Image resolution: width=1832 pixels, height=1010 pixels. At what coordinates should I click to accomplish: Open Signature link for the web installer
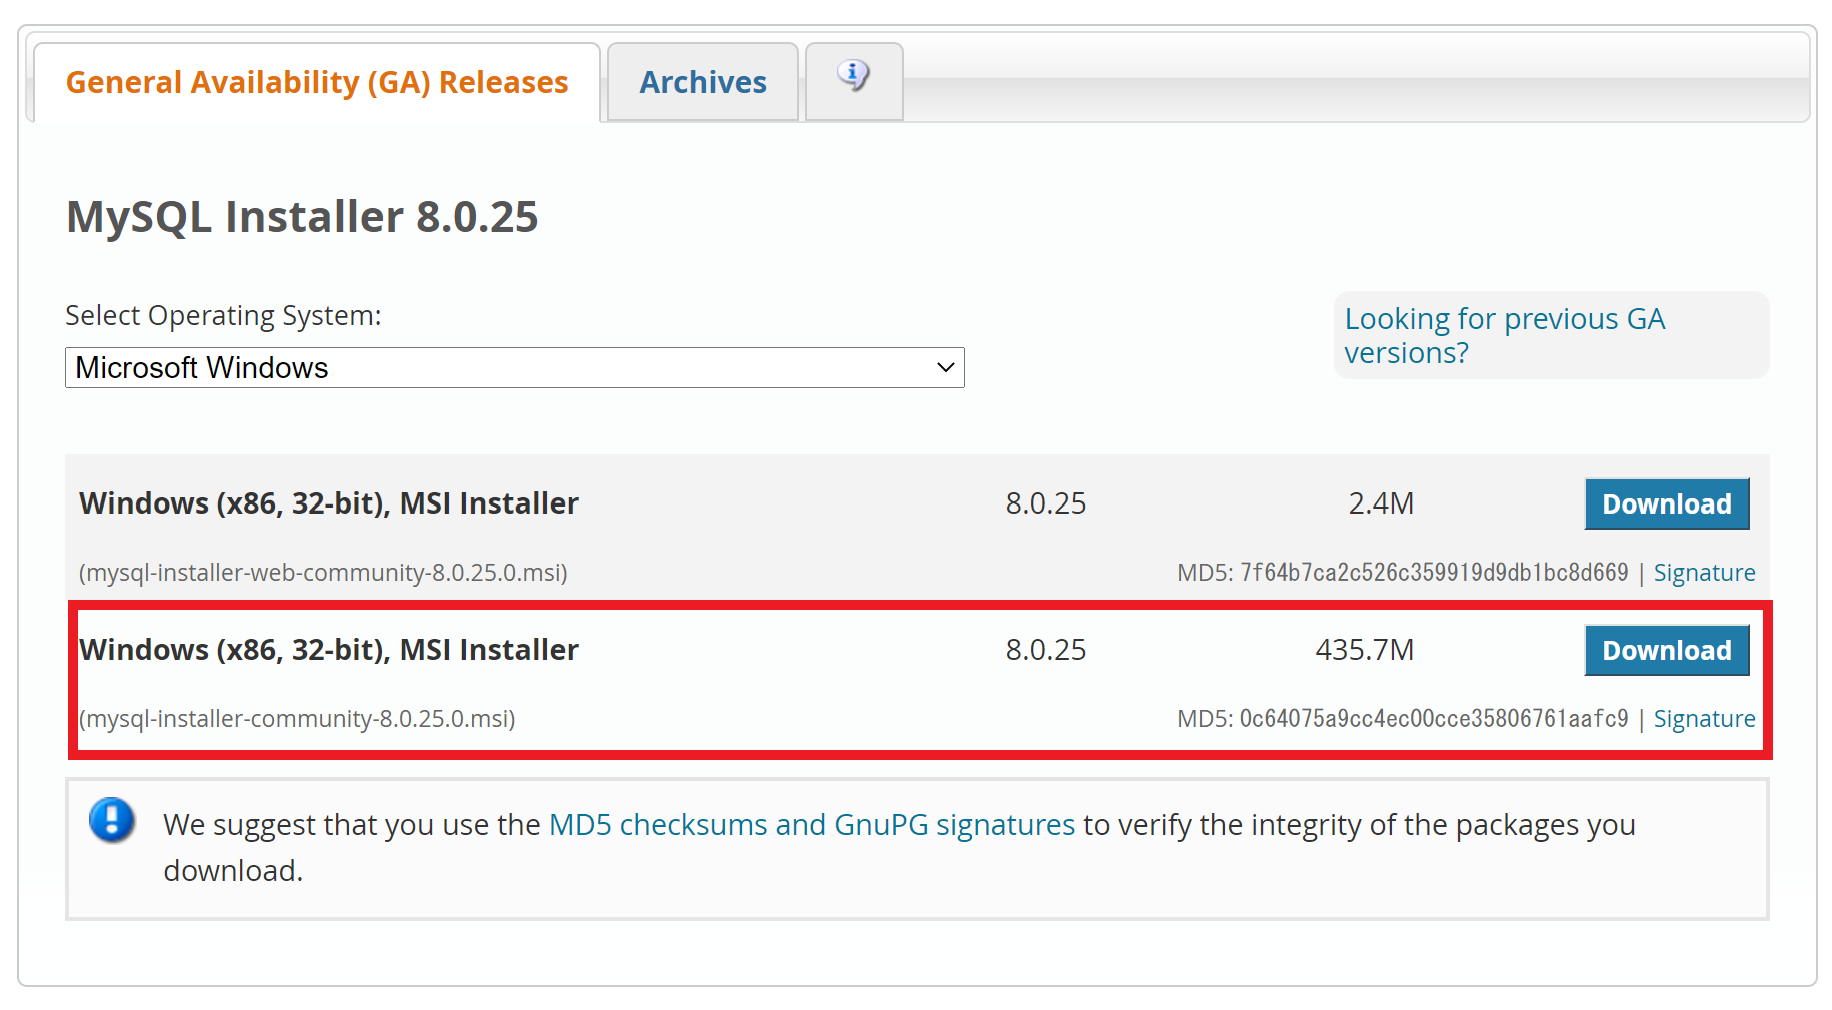(x=1705, y=573)
